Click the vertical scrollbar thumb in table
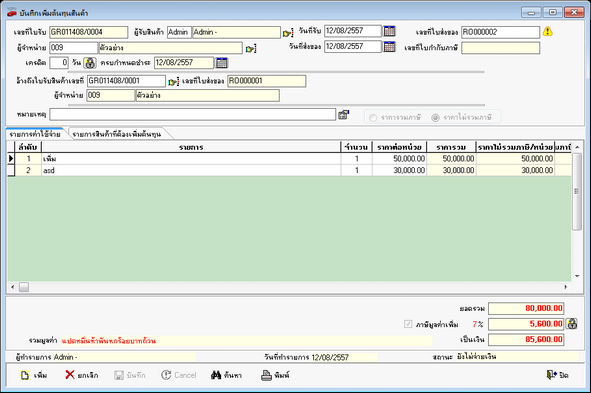Screen dimensions: 591x393 (577, 191)
